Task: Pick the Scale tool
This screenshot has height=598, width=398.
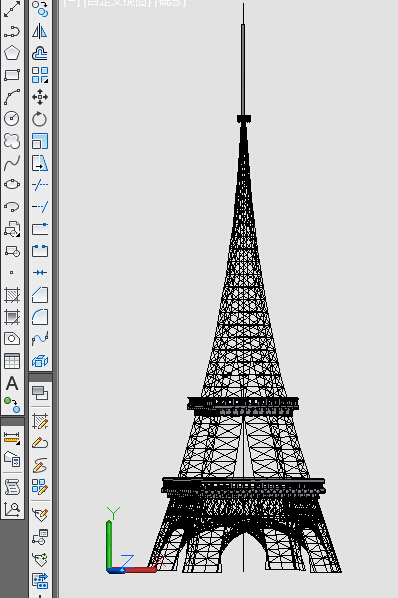Action: click(x=40, y=141)
